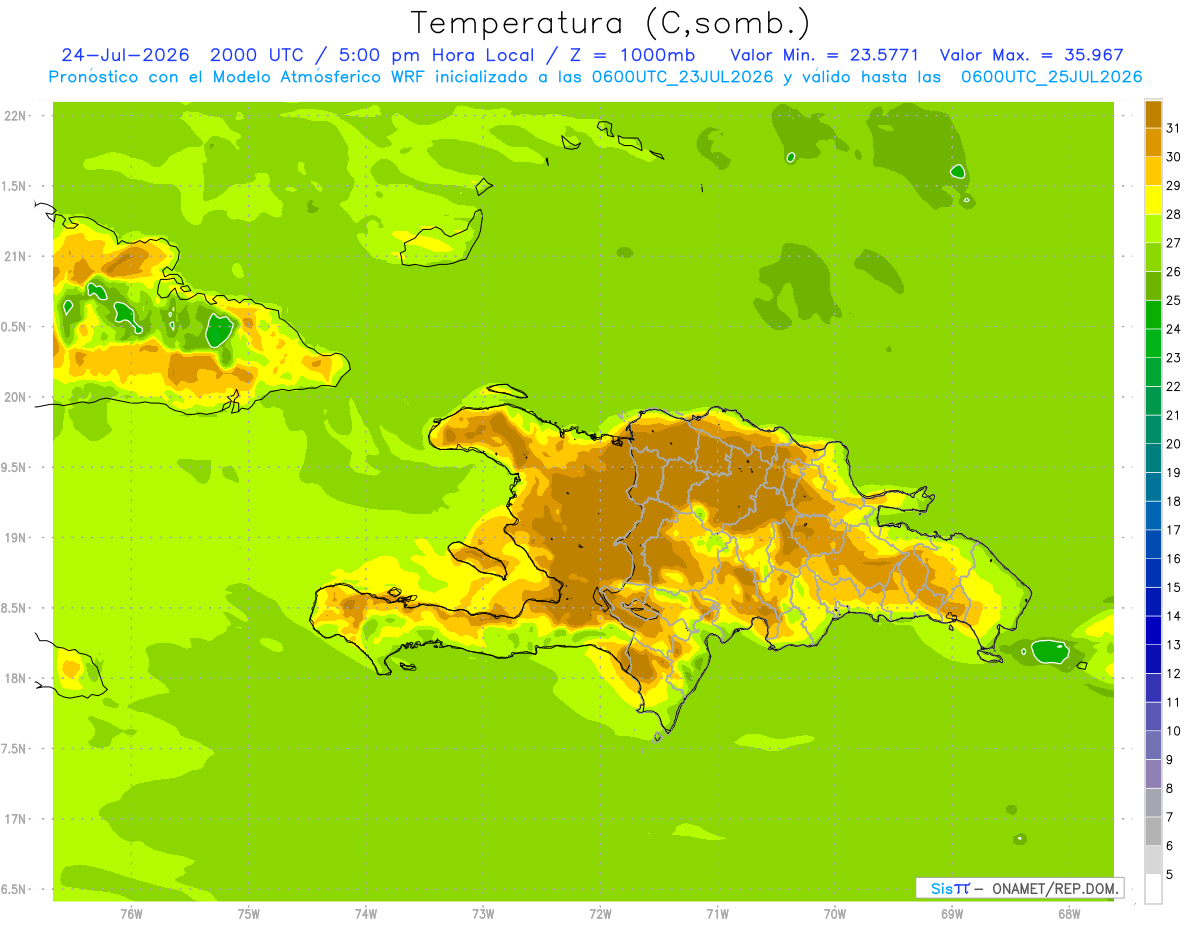Click the "16" colorbar value
The height and width of the screenshot is (927, 1200).
1174,559
